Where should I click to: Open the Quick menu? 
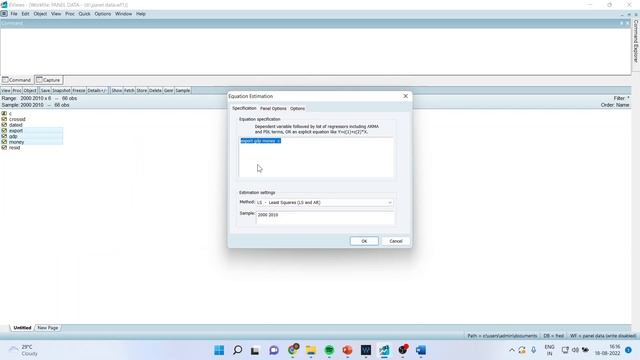tap(84, 14)
